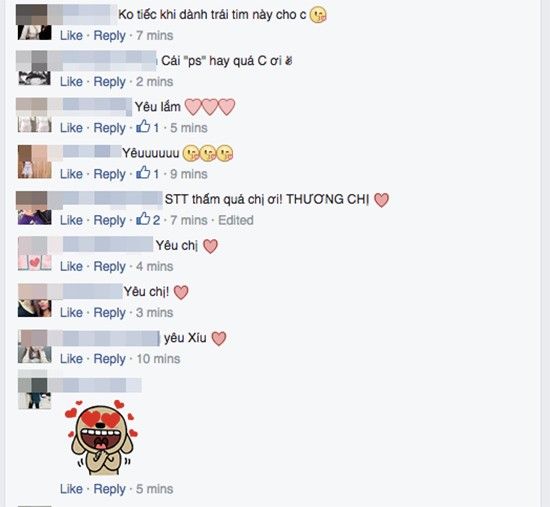The height and width of the screenshot is (507, 550).
Task: Reply to the dog sticker comment
Action: [109, 489]
